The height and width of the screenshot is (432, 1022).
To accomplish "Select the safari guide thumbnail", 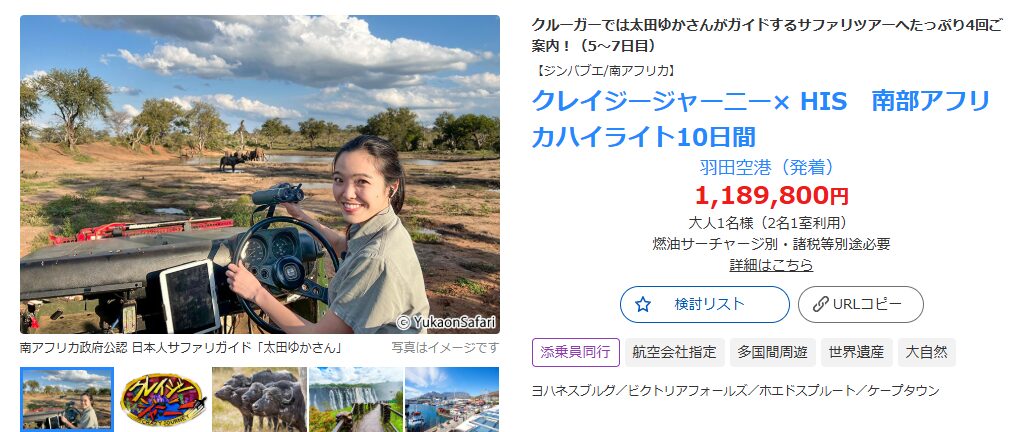I will (67, 399).
